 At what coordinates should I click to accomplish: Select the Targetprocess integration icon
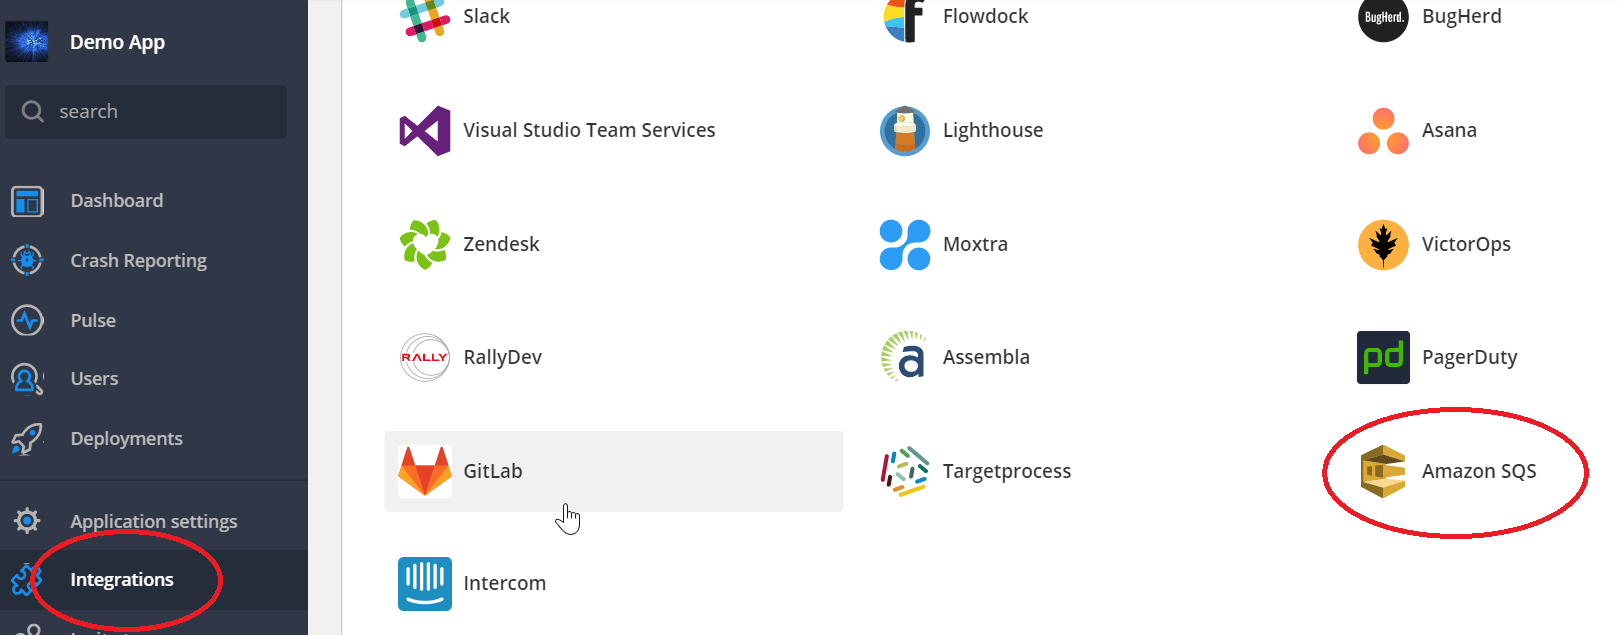[905, 470]
